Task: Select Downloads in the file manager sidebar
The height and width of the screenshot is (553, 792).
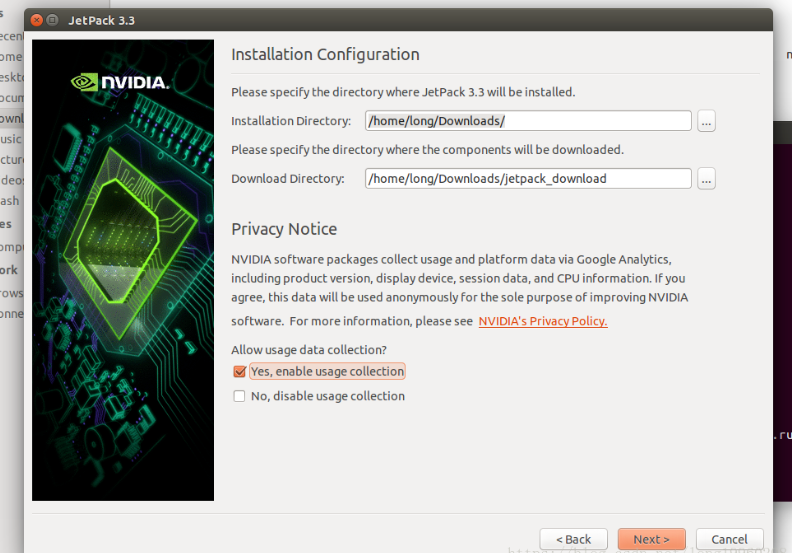Action: pos(12,118)
